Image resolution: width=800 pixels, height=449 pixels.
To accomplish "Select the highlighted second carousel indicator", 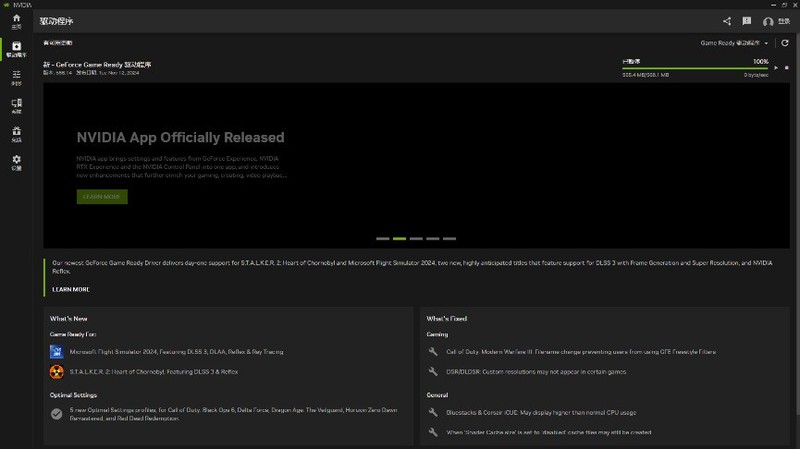I will [x=399, y=238].
